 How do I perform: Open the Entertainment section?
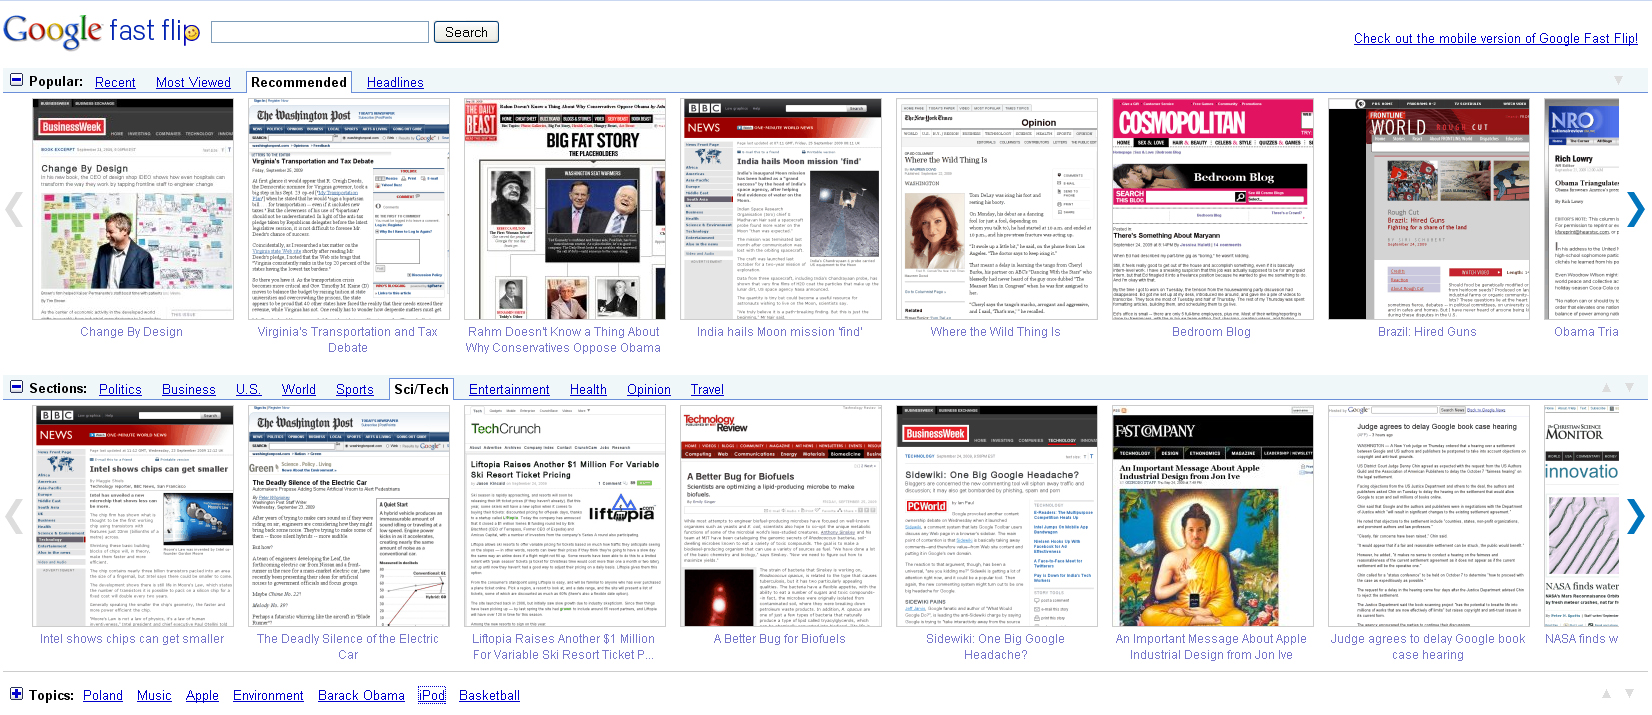[x=509, y=390]
